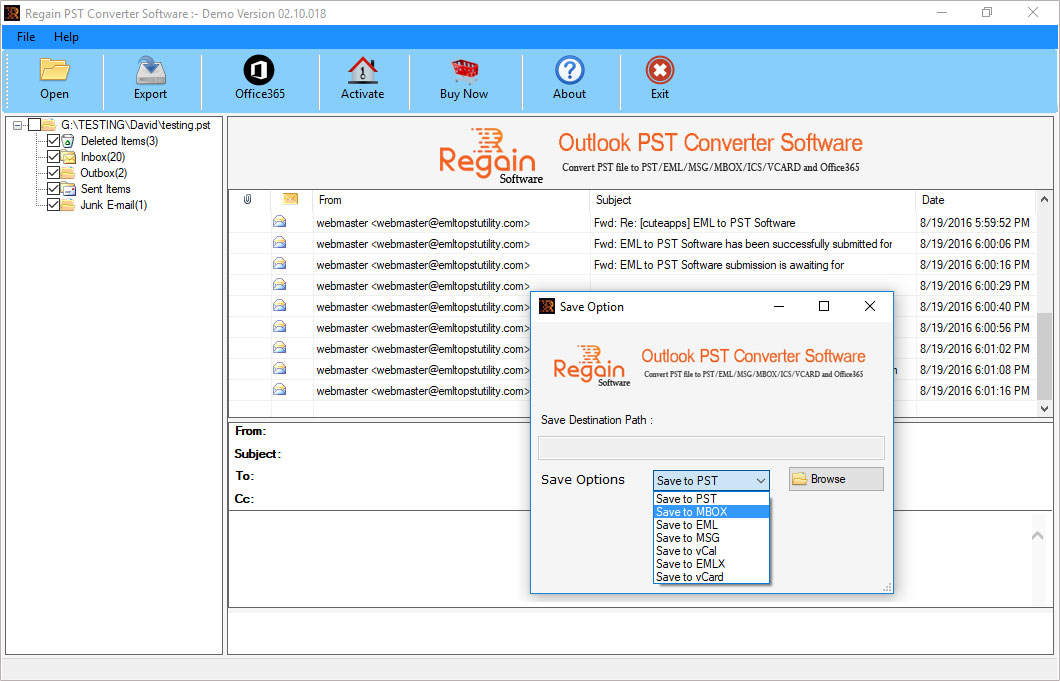Click the Regain app icon in title bar

coord(12,13)
